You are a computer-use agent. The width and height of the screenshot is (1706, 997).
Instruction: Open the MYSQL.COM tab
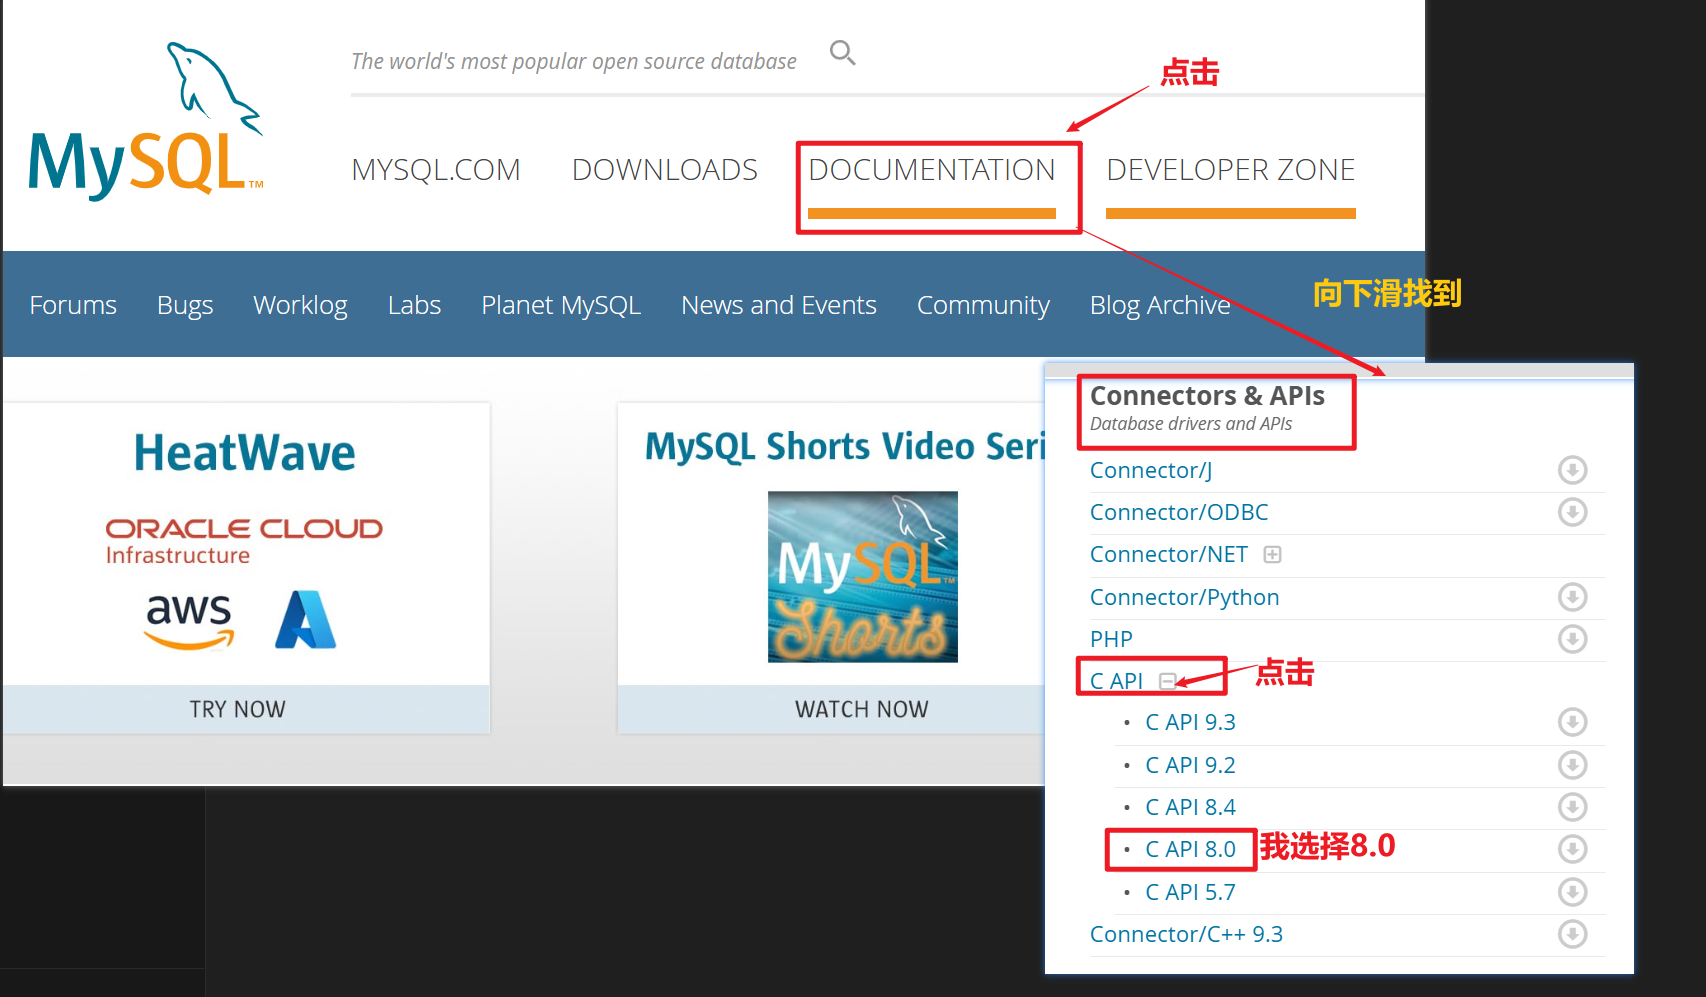pyautogui.click(x=436, y=170)
